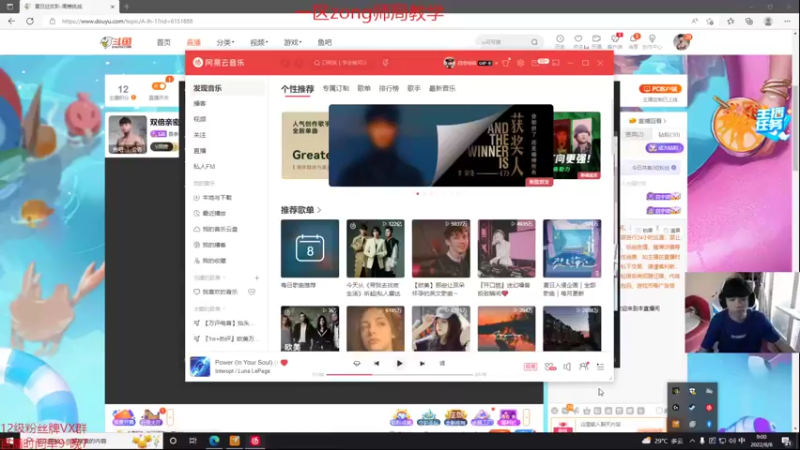This screenshot has width=800, height=450.
Task: Expand the 视频 dropdown in Douyu
Action: pyautogui.click(x=259, y=42)
